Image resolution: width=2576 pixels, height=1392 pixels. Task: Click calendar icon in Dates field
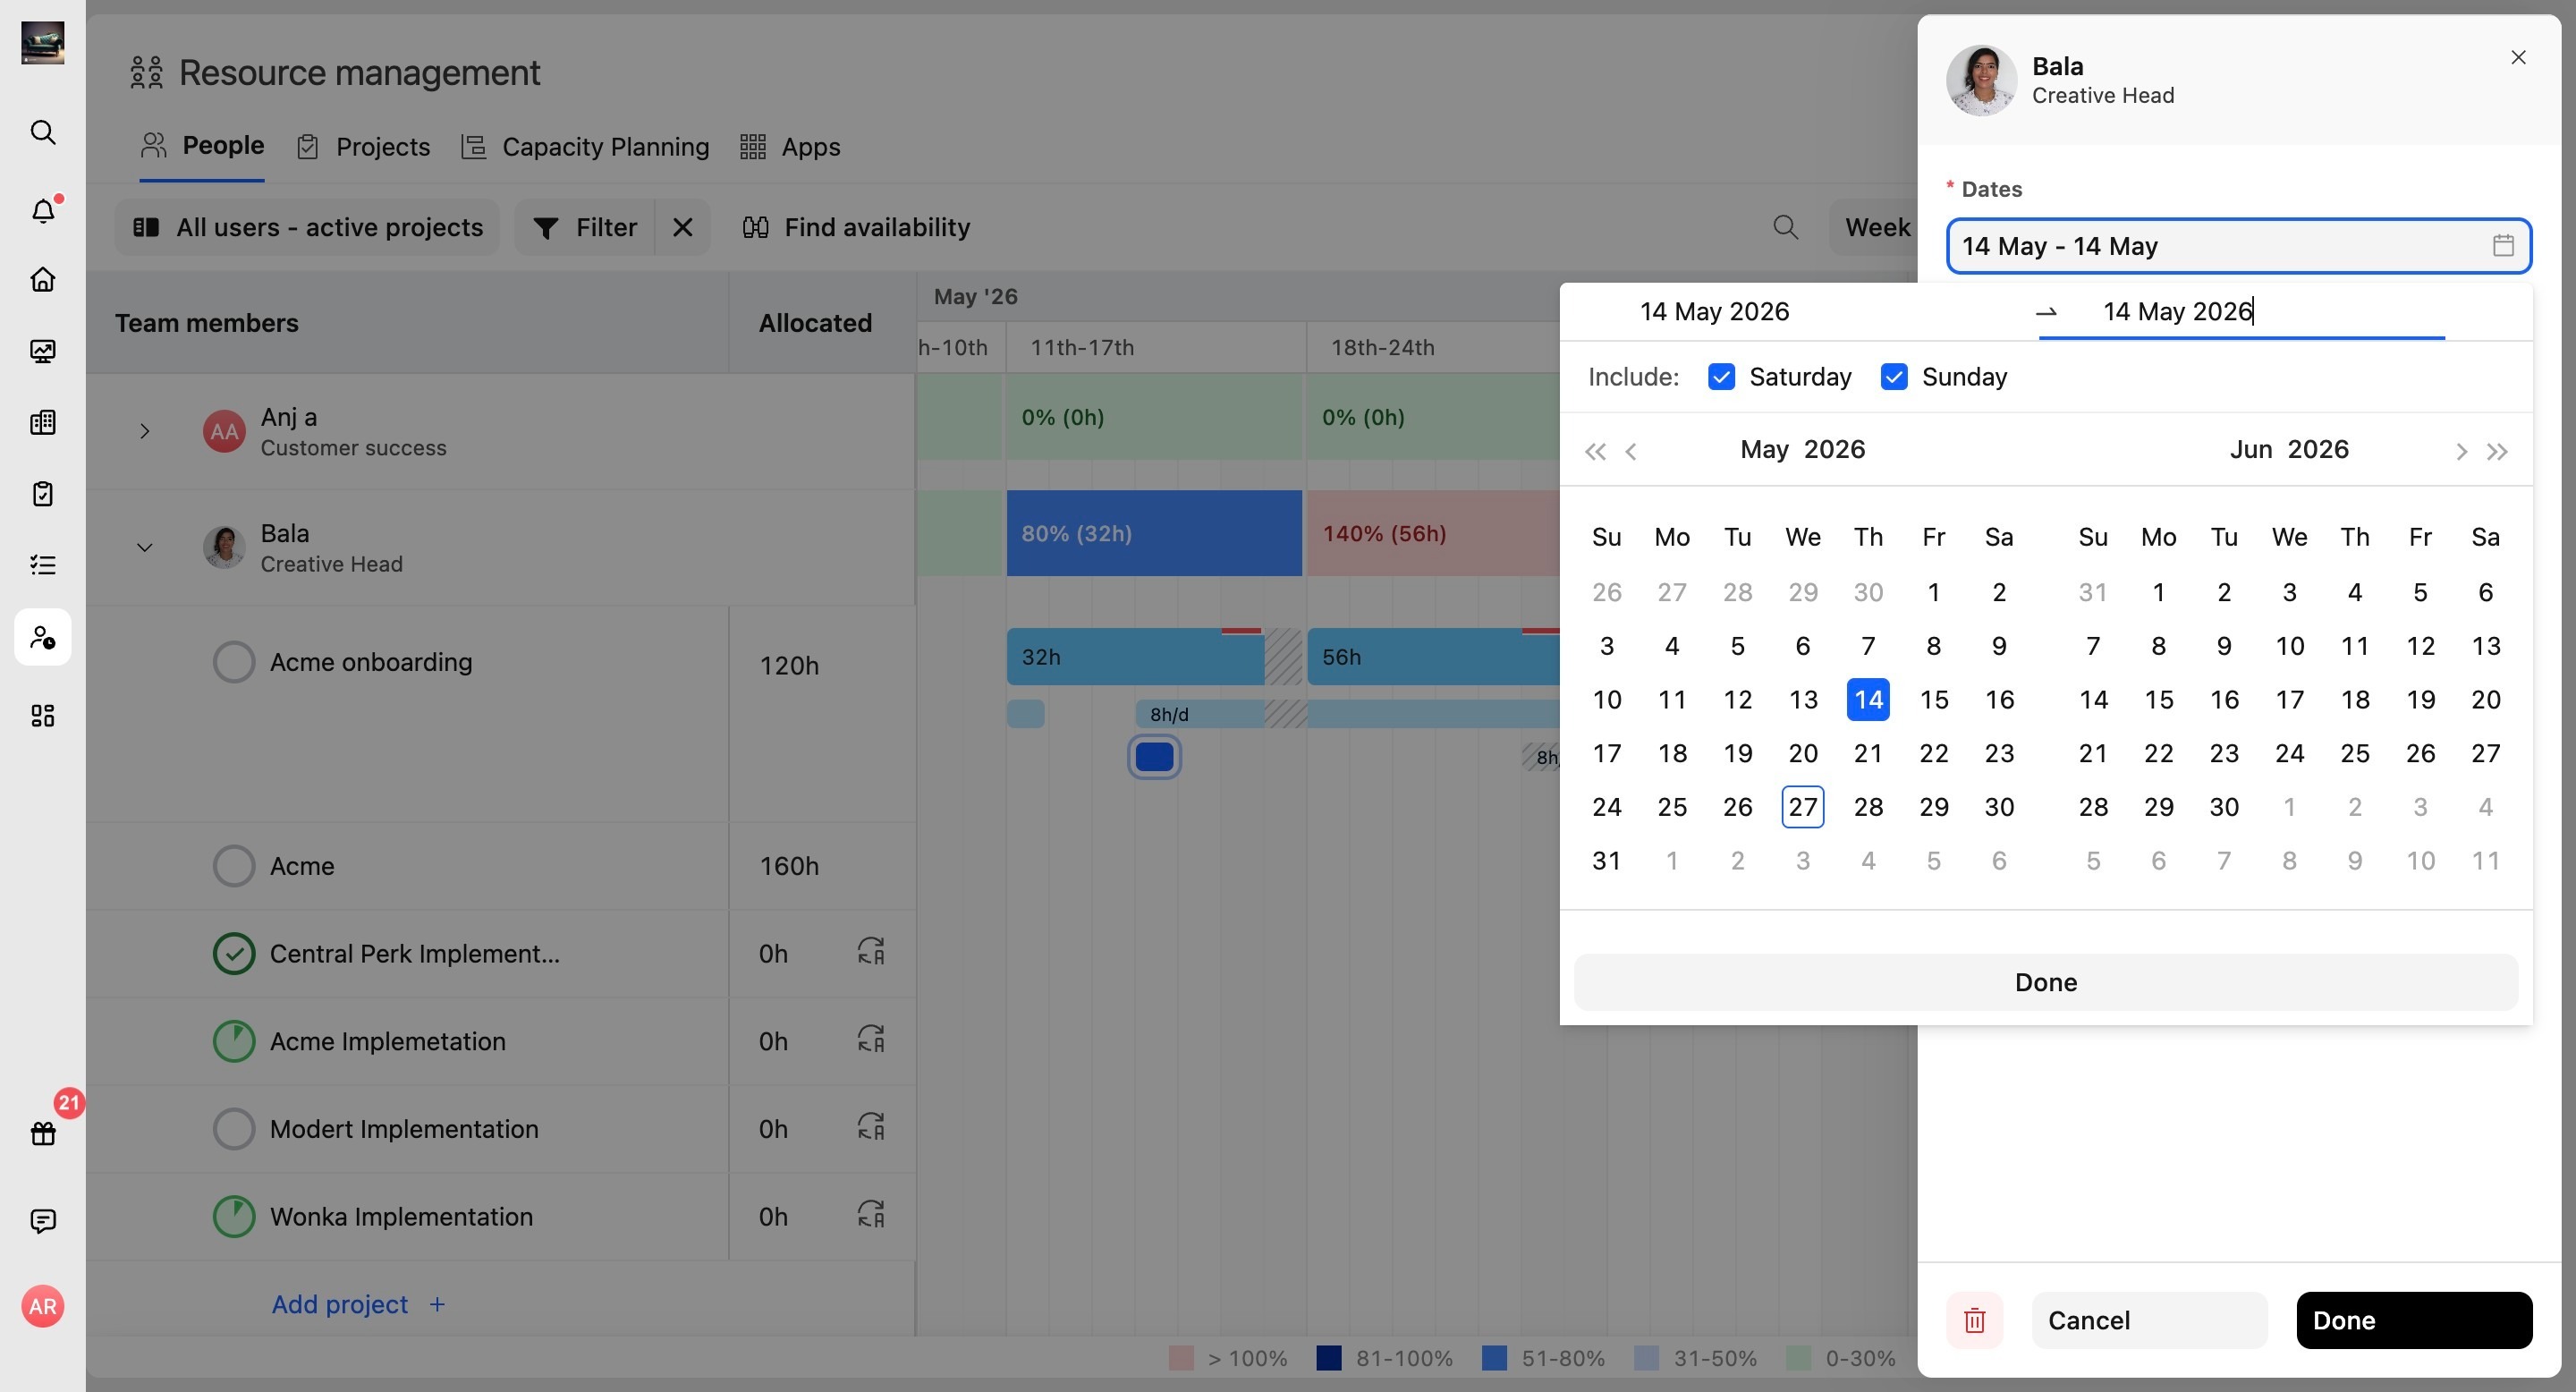(x=2503, y=245)
